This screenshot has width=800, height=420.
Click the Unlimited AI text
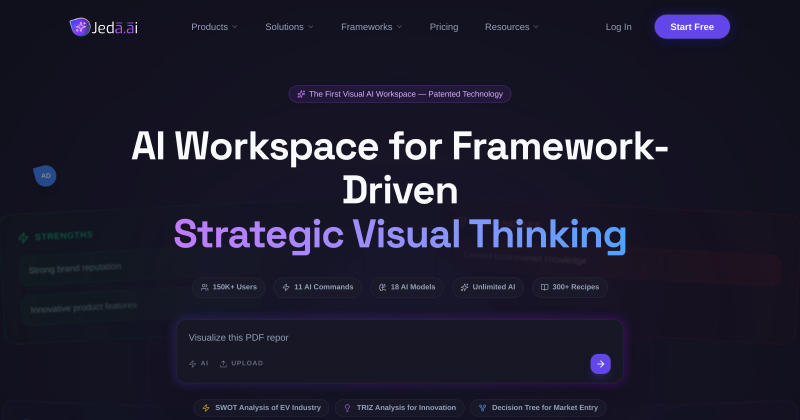point(494,287)
